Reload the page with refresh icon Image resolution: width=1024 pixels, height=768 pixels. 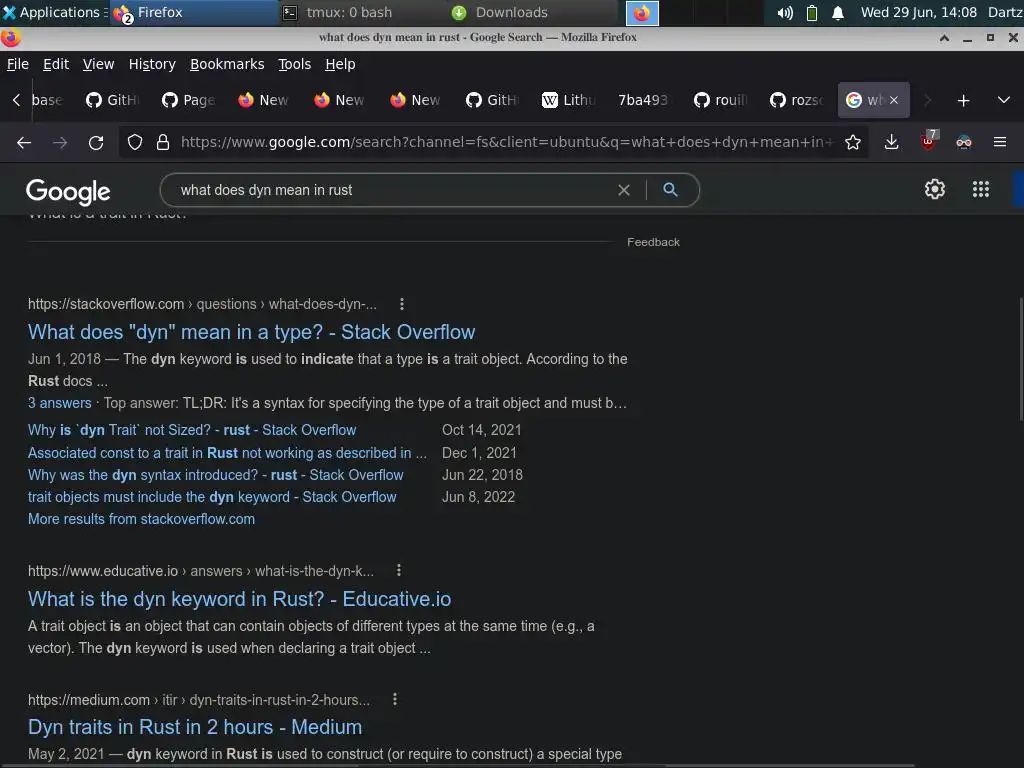(96, 142)
